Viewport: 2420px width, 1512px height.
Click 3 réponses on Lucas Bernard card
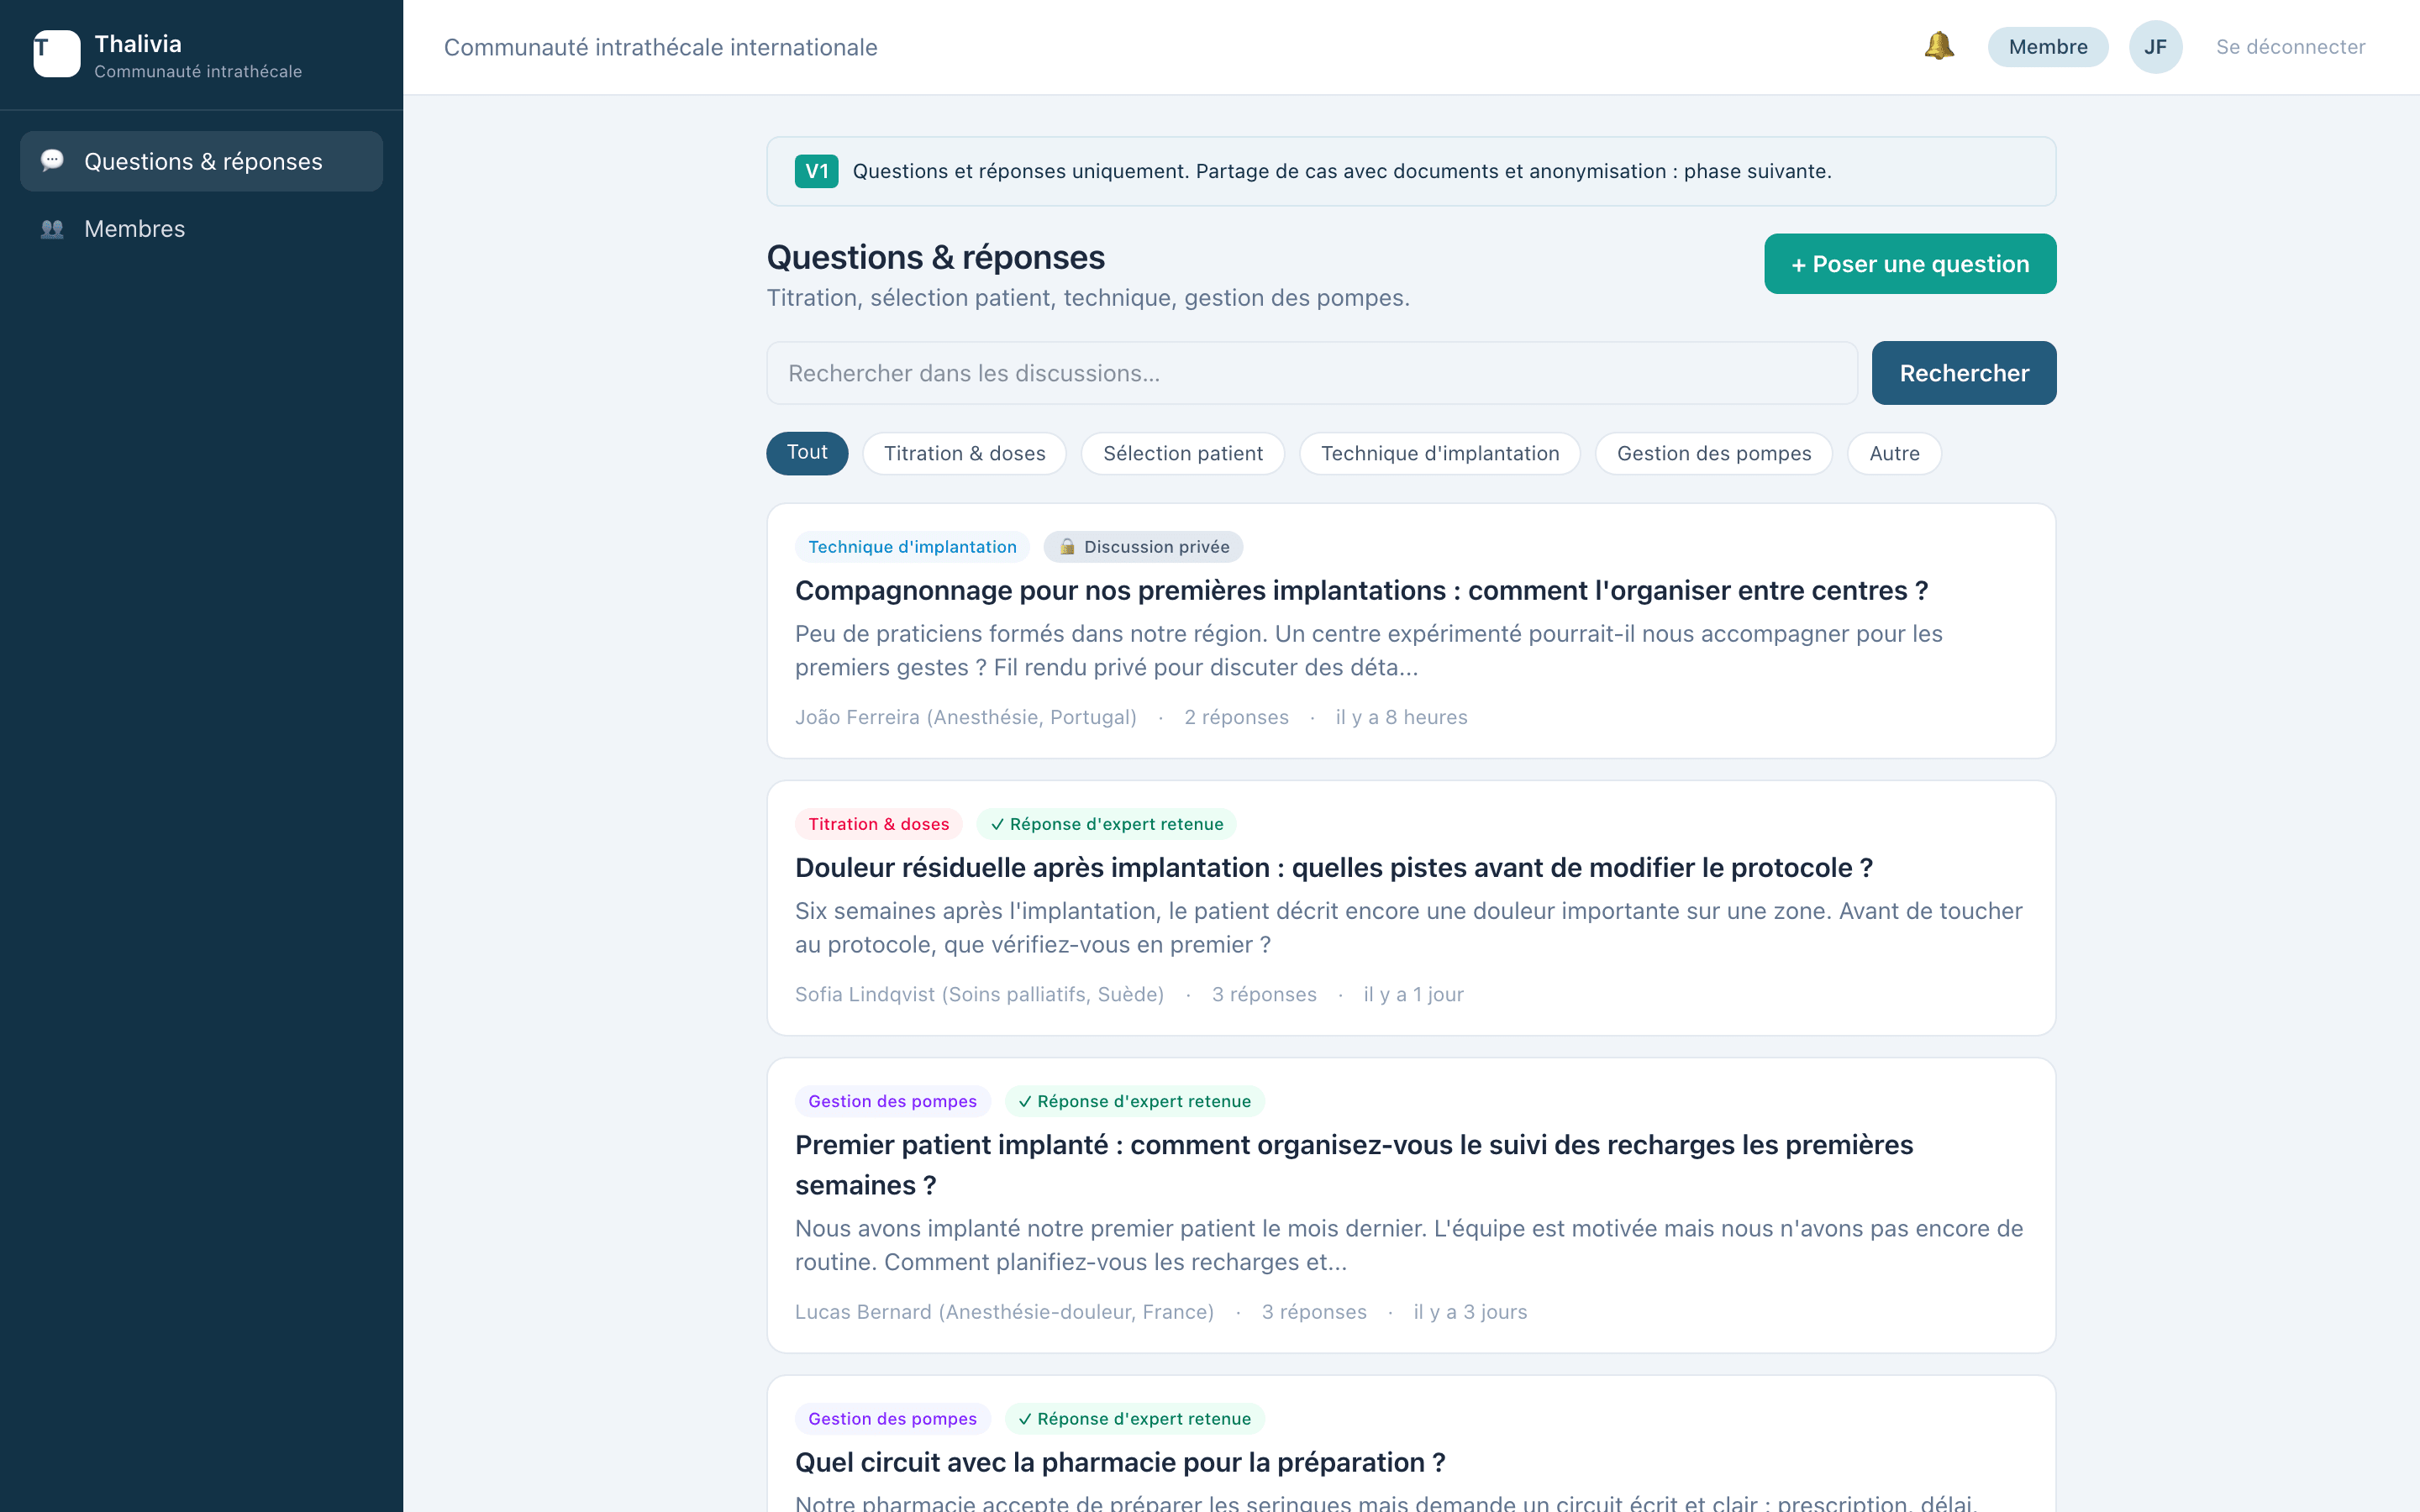tap(1314, 1312)
